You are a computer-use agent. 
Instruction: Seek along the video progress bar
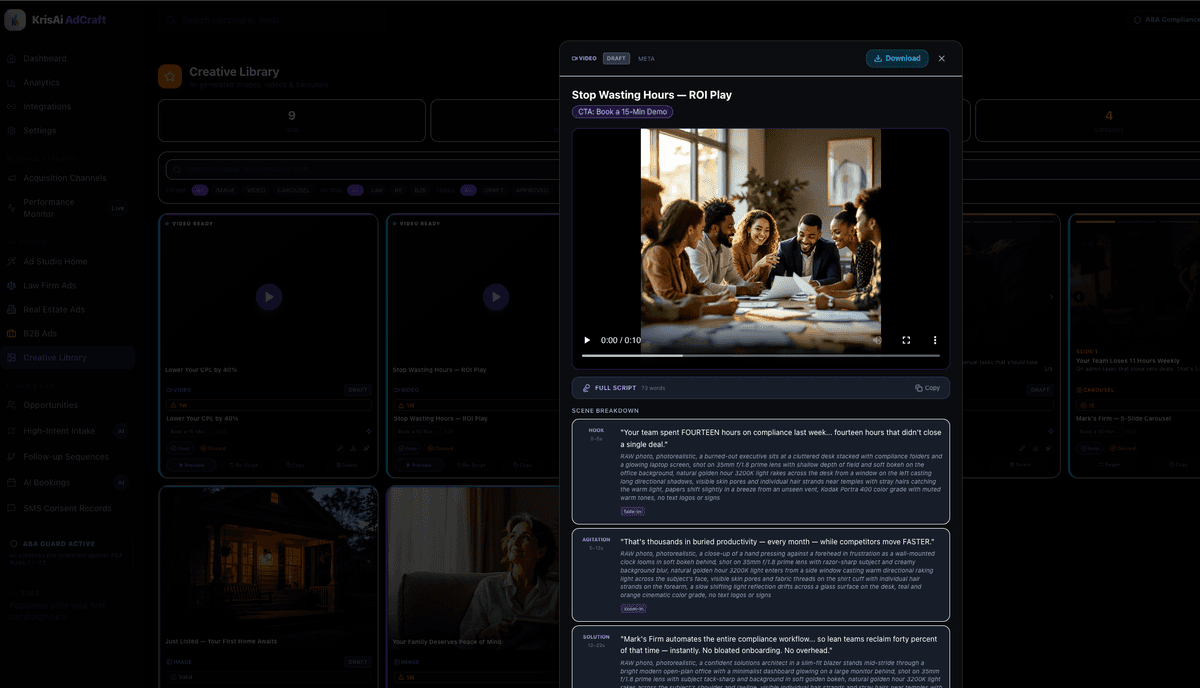(761, 356)
